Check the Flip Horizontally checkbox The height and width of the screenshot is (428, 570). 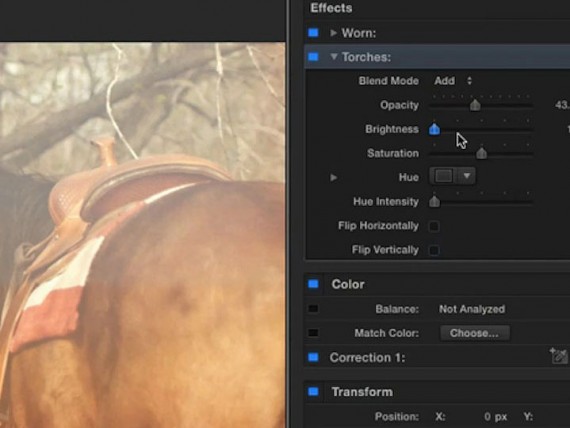point(434,226)
